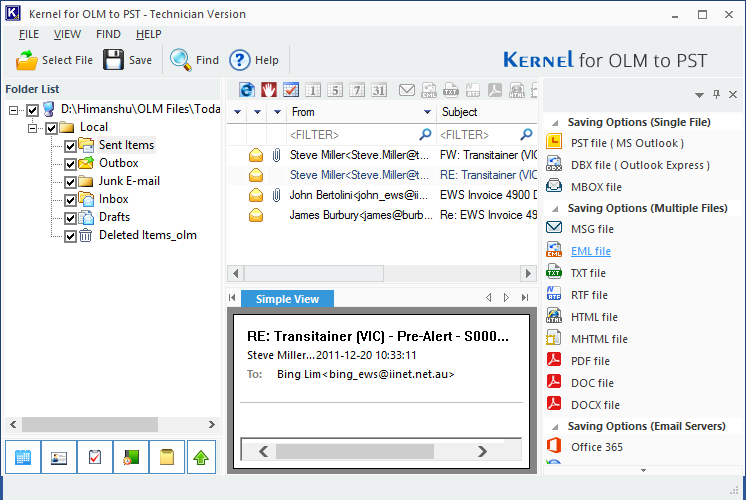
Task: Toggle the Sent Items checkbox
Action: [70, 146]
